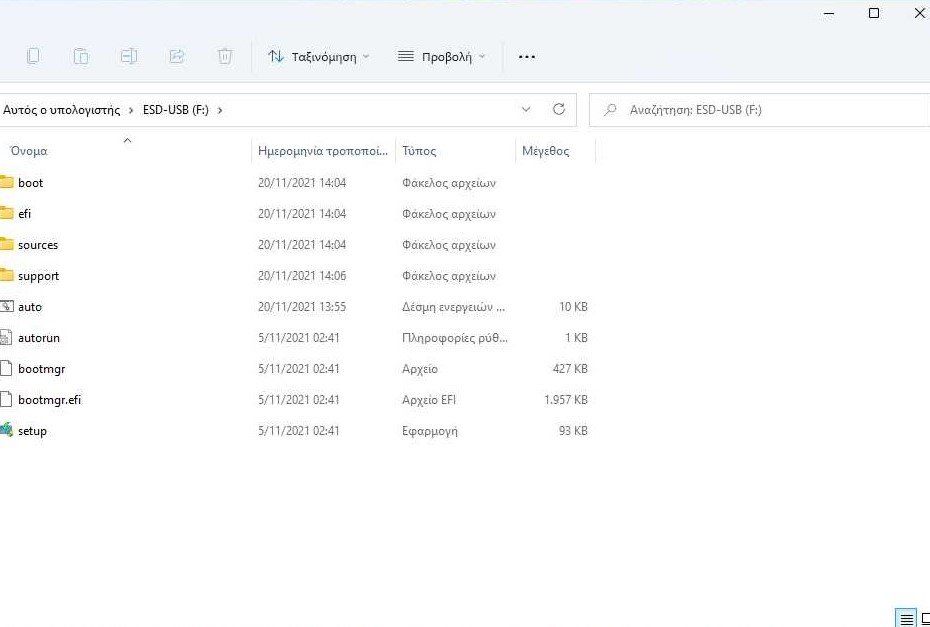Click the autorun file name

39,338
